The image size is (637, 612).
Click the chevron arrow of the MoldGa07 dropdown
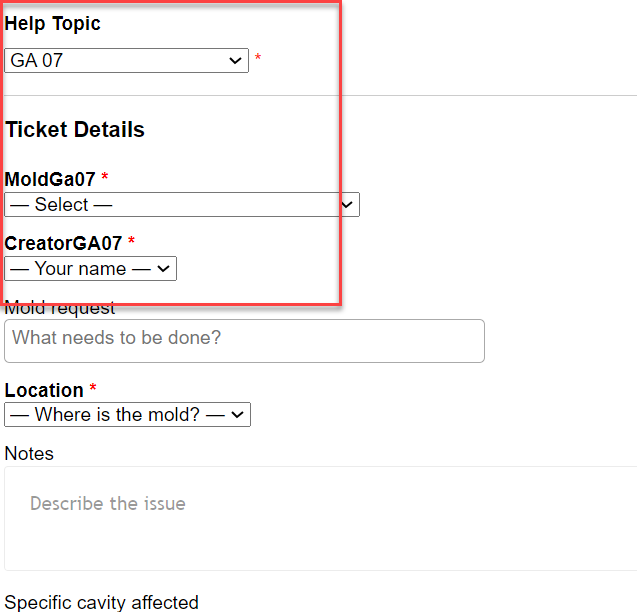pos(348,205)
